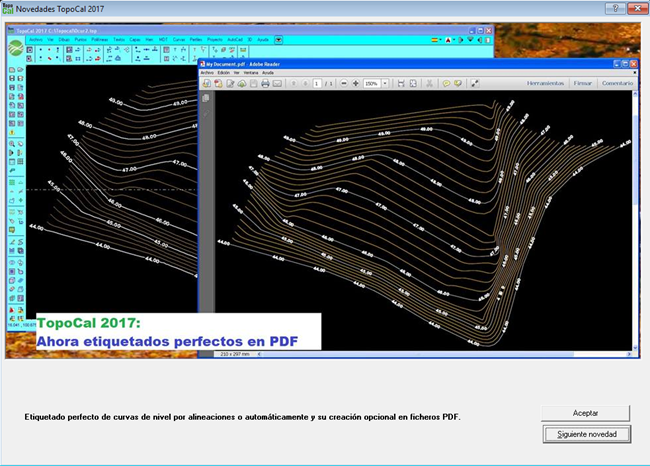Open the Firmar pane in Adobe Reader
Screen dimensions: 650x466
click(x=582, y=83)
